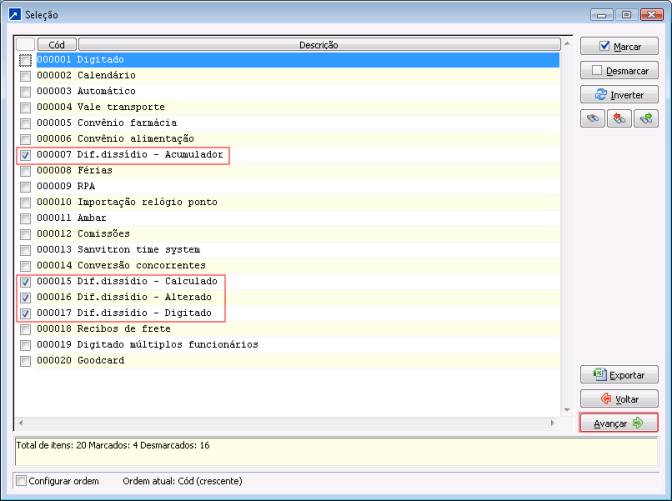The width and height of the screenshot is (672, 501).
Task: Check the 000004 Vale transporte checkbox
Action: click(x=25, y=108)
